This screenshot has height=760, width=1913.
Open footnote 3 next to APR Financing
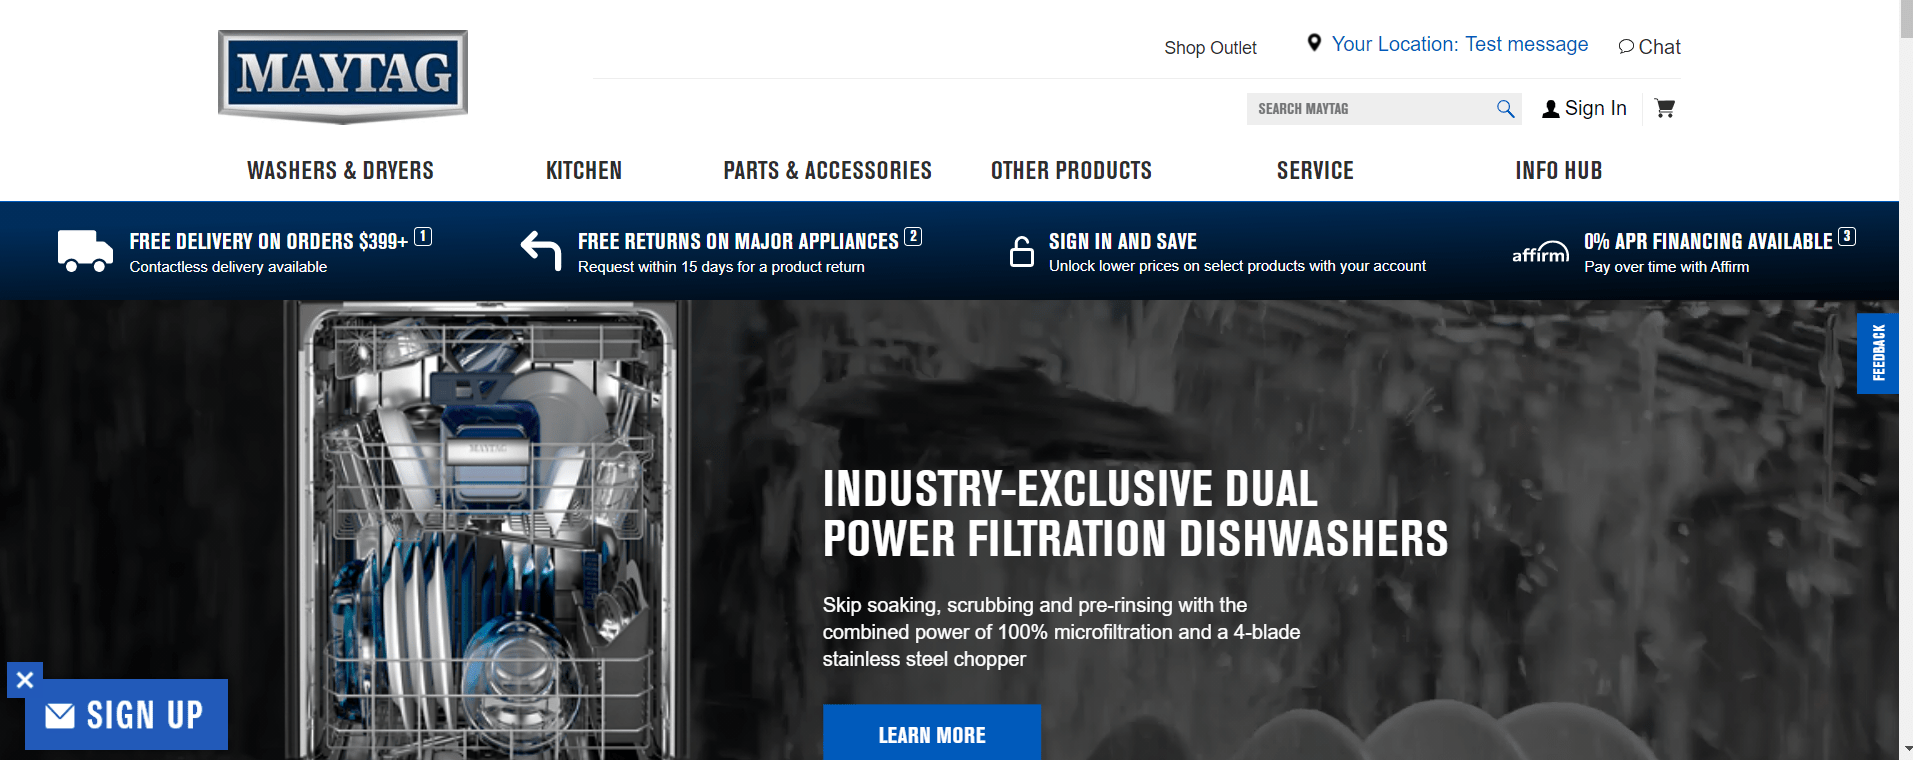(x=1847, y=237)
